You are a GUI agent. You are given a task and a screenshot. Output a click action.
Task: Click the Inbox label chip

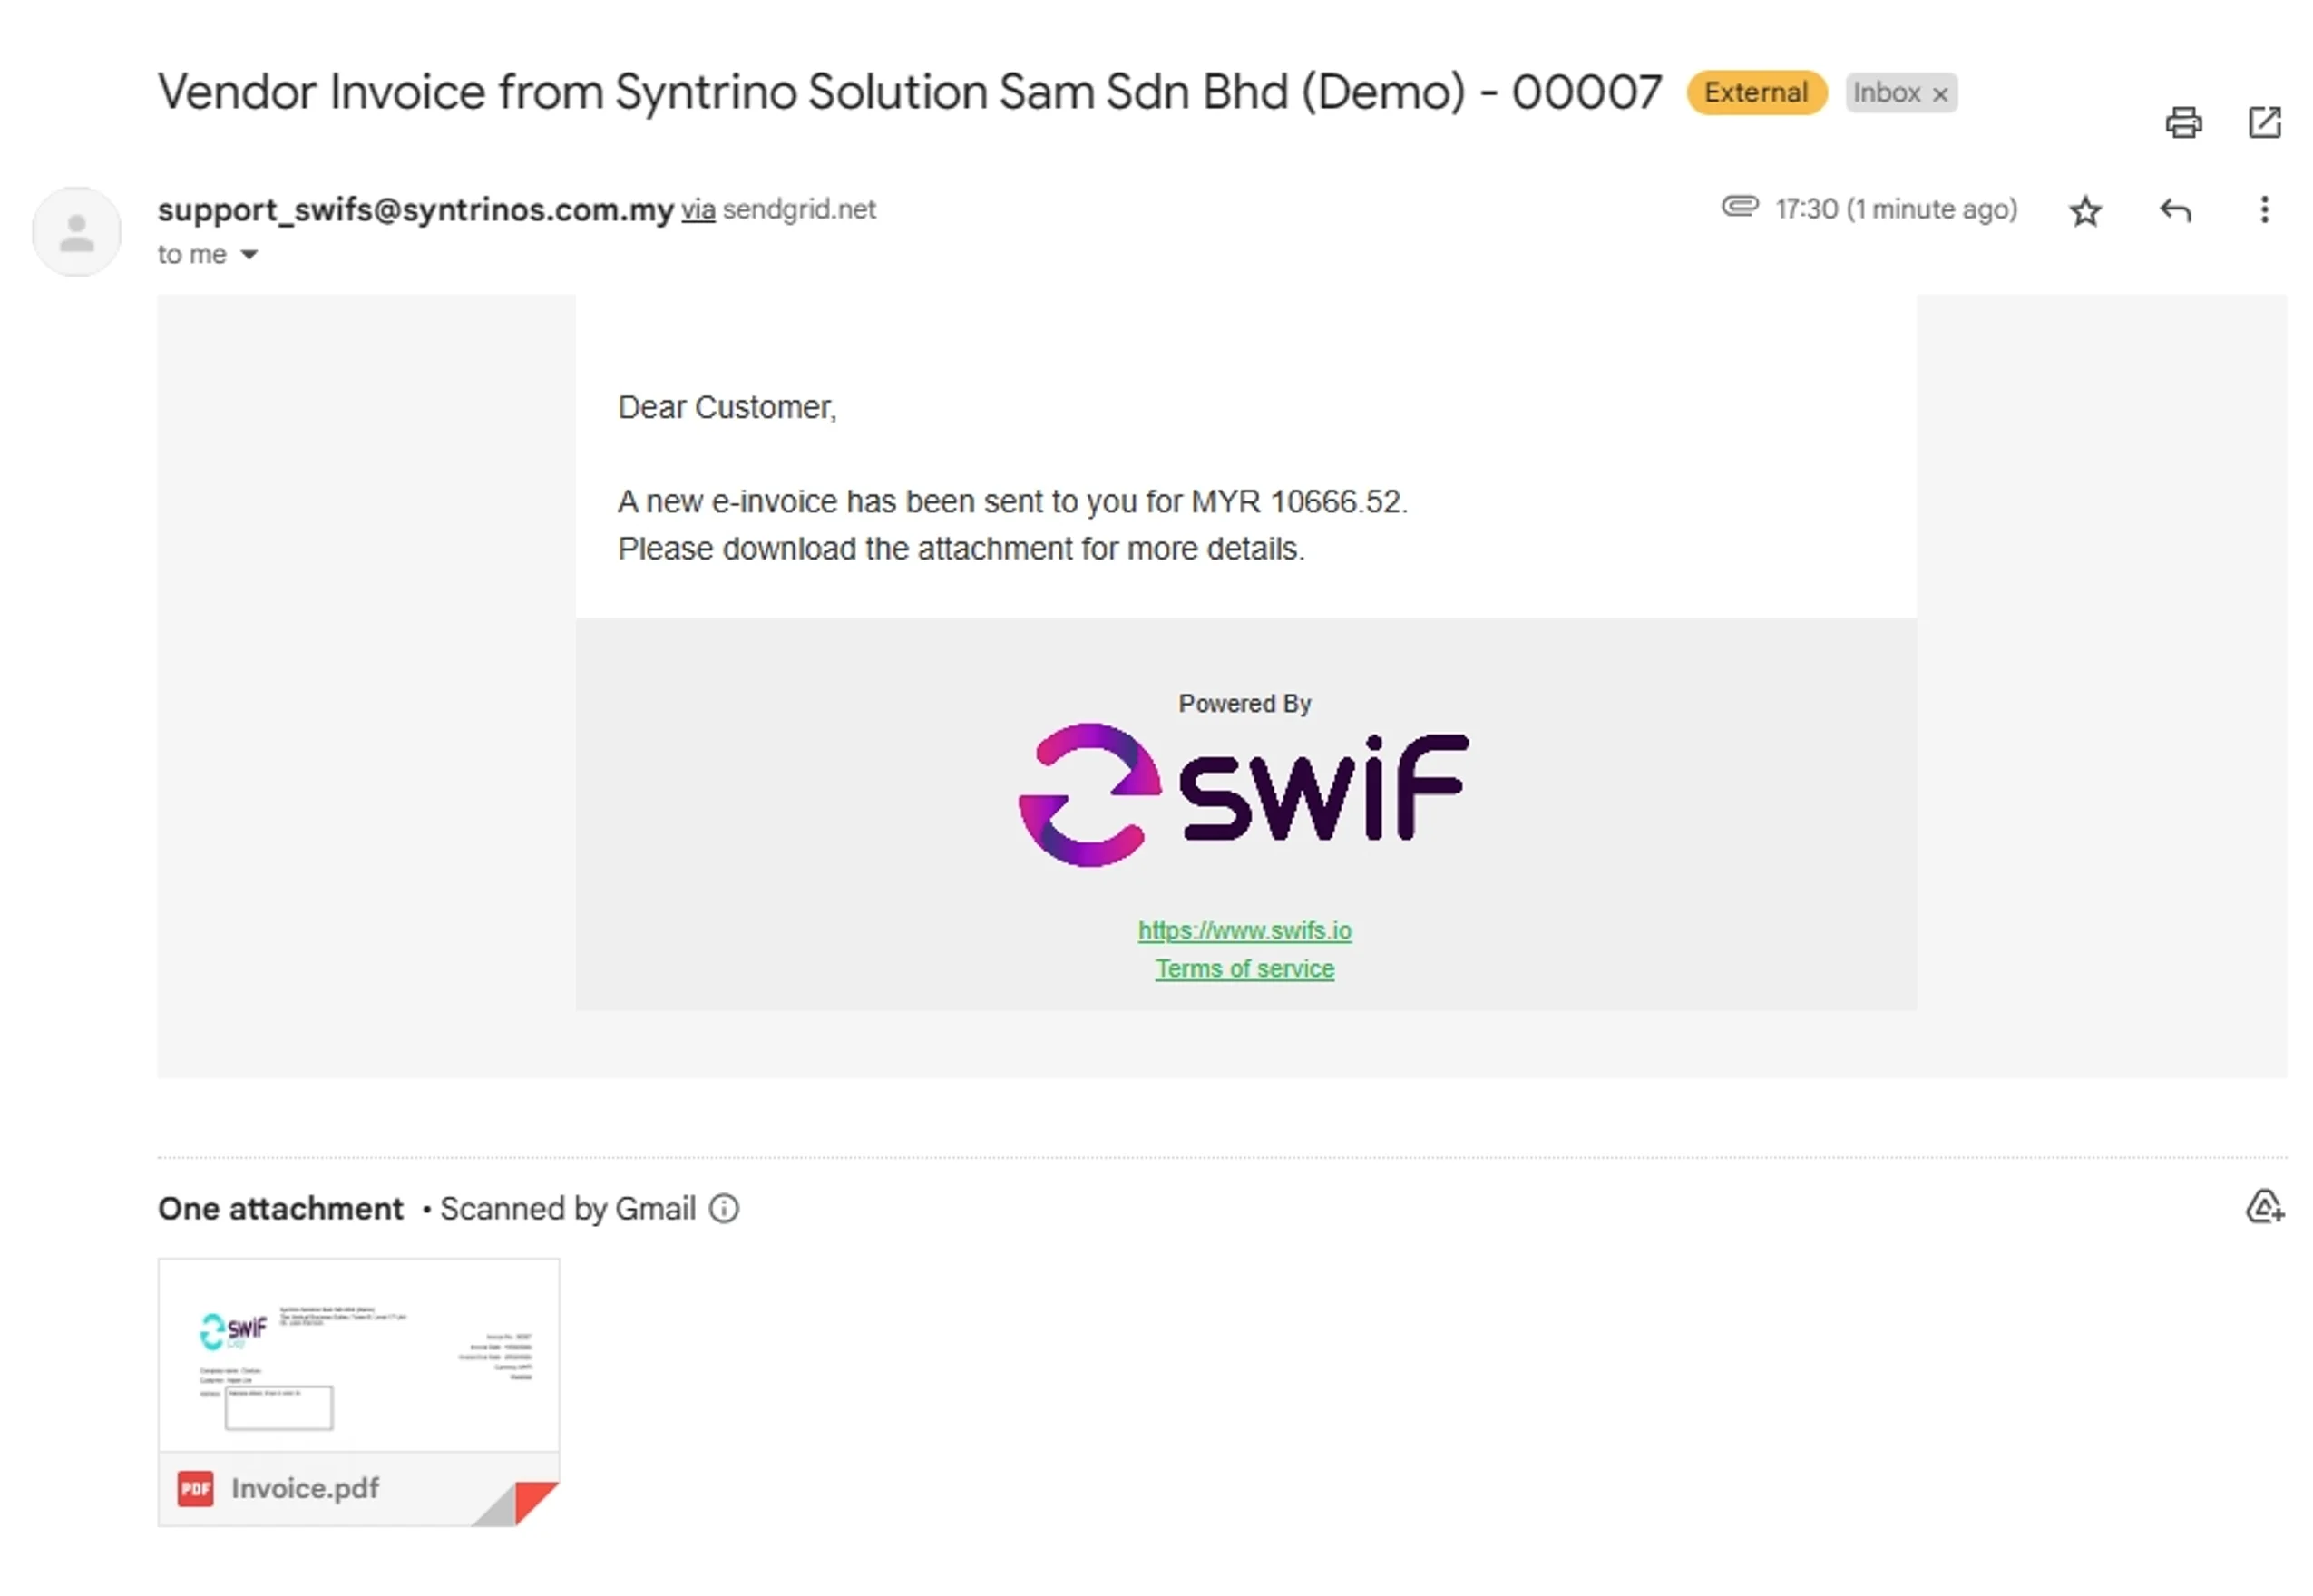pyautogui.click(x=1886, y=93)
